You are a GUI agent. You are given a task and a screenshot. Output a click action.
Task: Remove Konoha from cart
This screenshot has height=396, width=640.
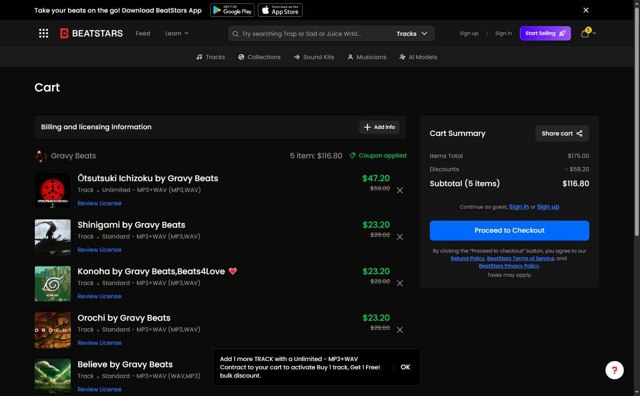tap(400, 283)
